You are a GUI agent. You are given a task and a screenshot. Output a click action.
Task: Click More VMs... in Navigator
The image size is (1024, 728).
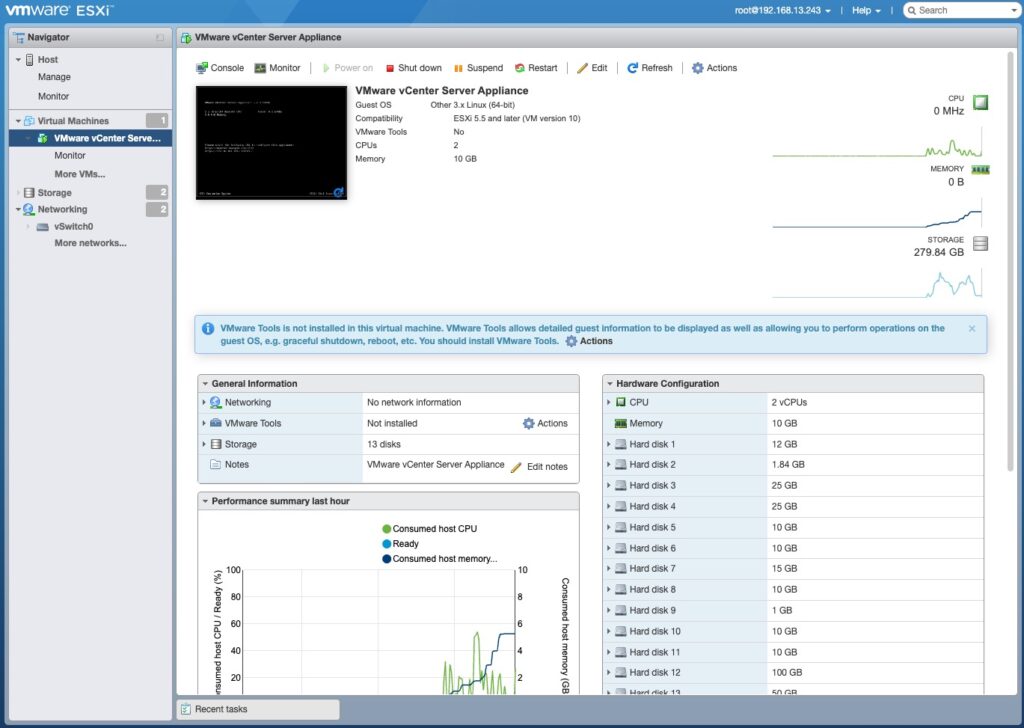coord(80,174)
